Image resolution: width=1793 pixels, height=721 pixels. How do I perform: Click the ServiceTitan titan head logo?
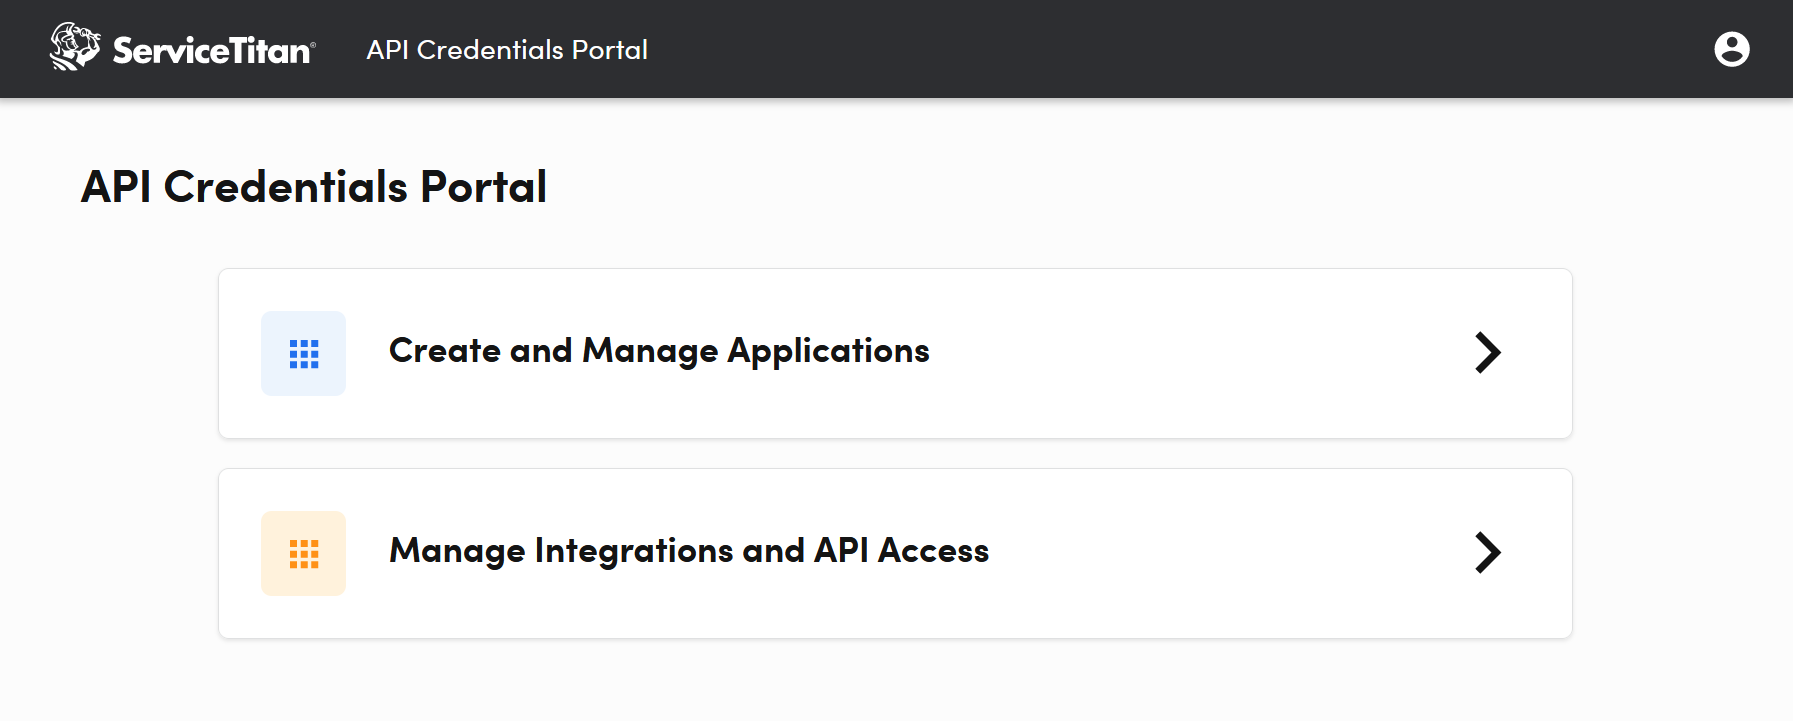pyautogui.click(x=75, y=47)
